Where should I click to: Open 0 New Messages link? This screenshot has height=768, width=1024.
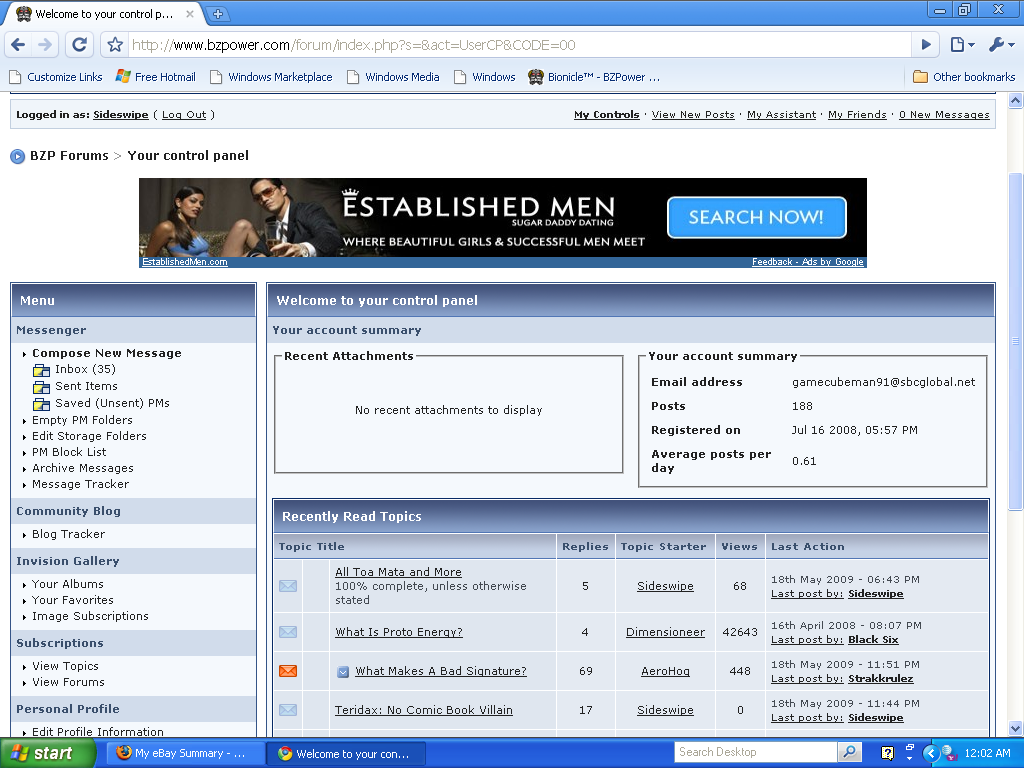944,114
